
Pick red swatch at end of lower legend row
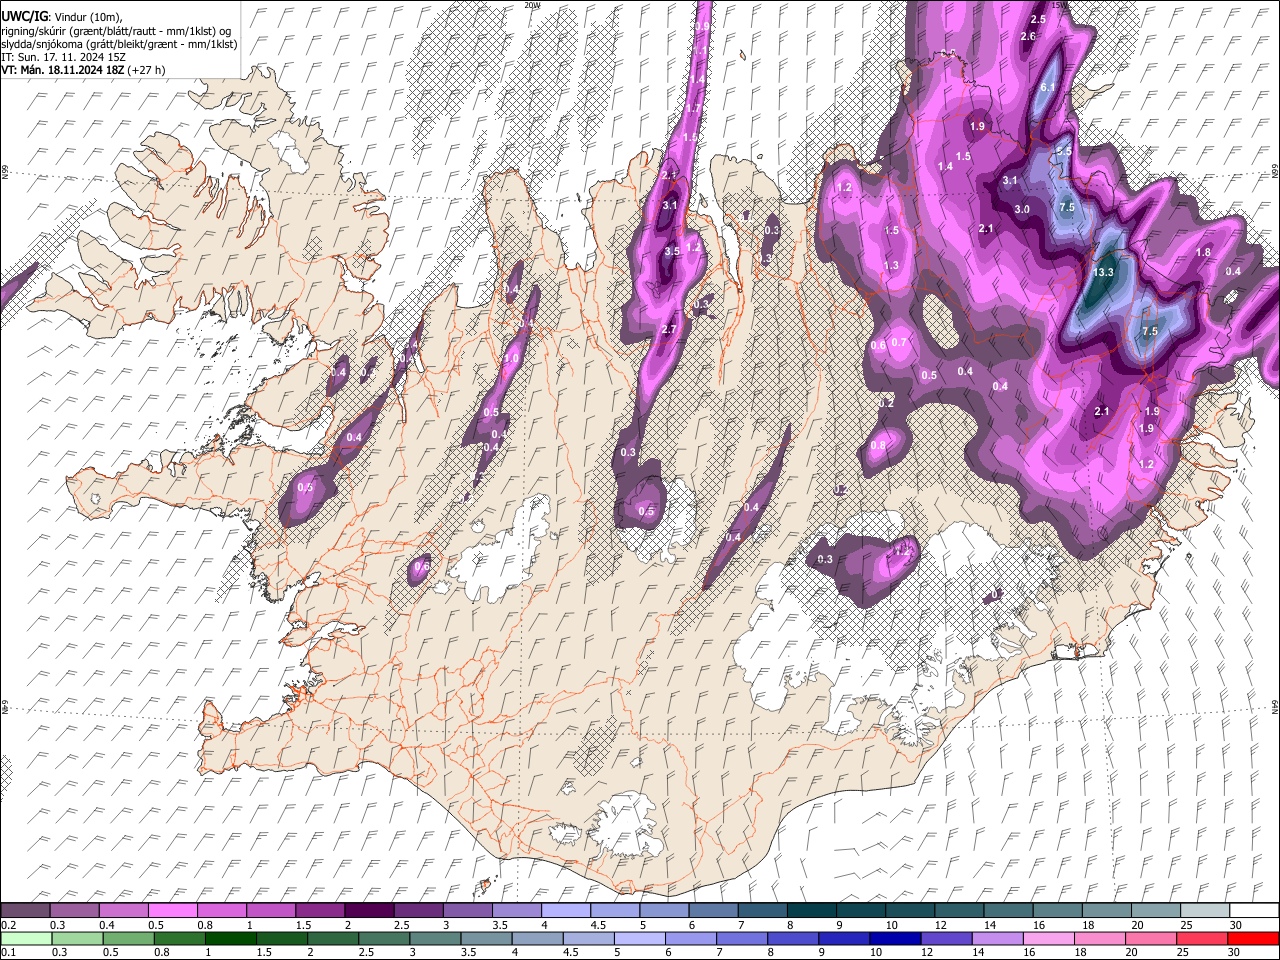tap(1253, 938)
